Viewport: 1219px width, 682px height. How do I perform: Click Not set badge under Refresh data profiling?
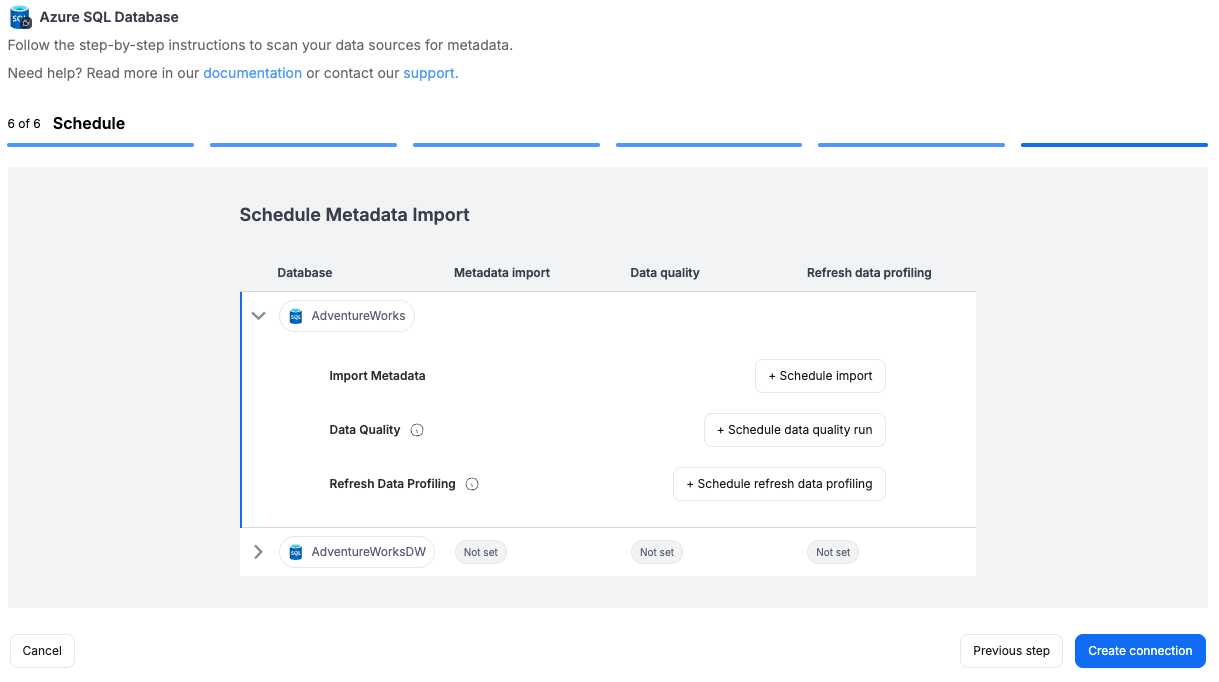pyautogui.click(x=832, y=552)
